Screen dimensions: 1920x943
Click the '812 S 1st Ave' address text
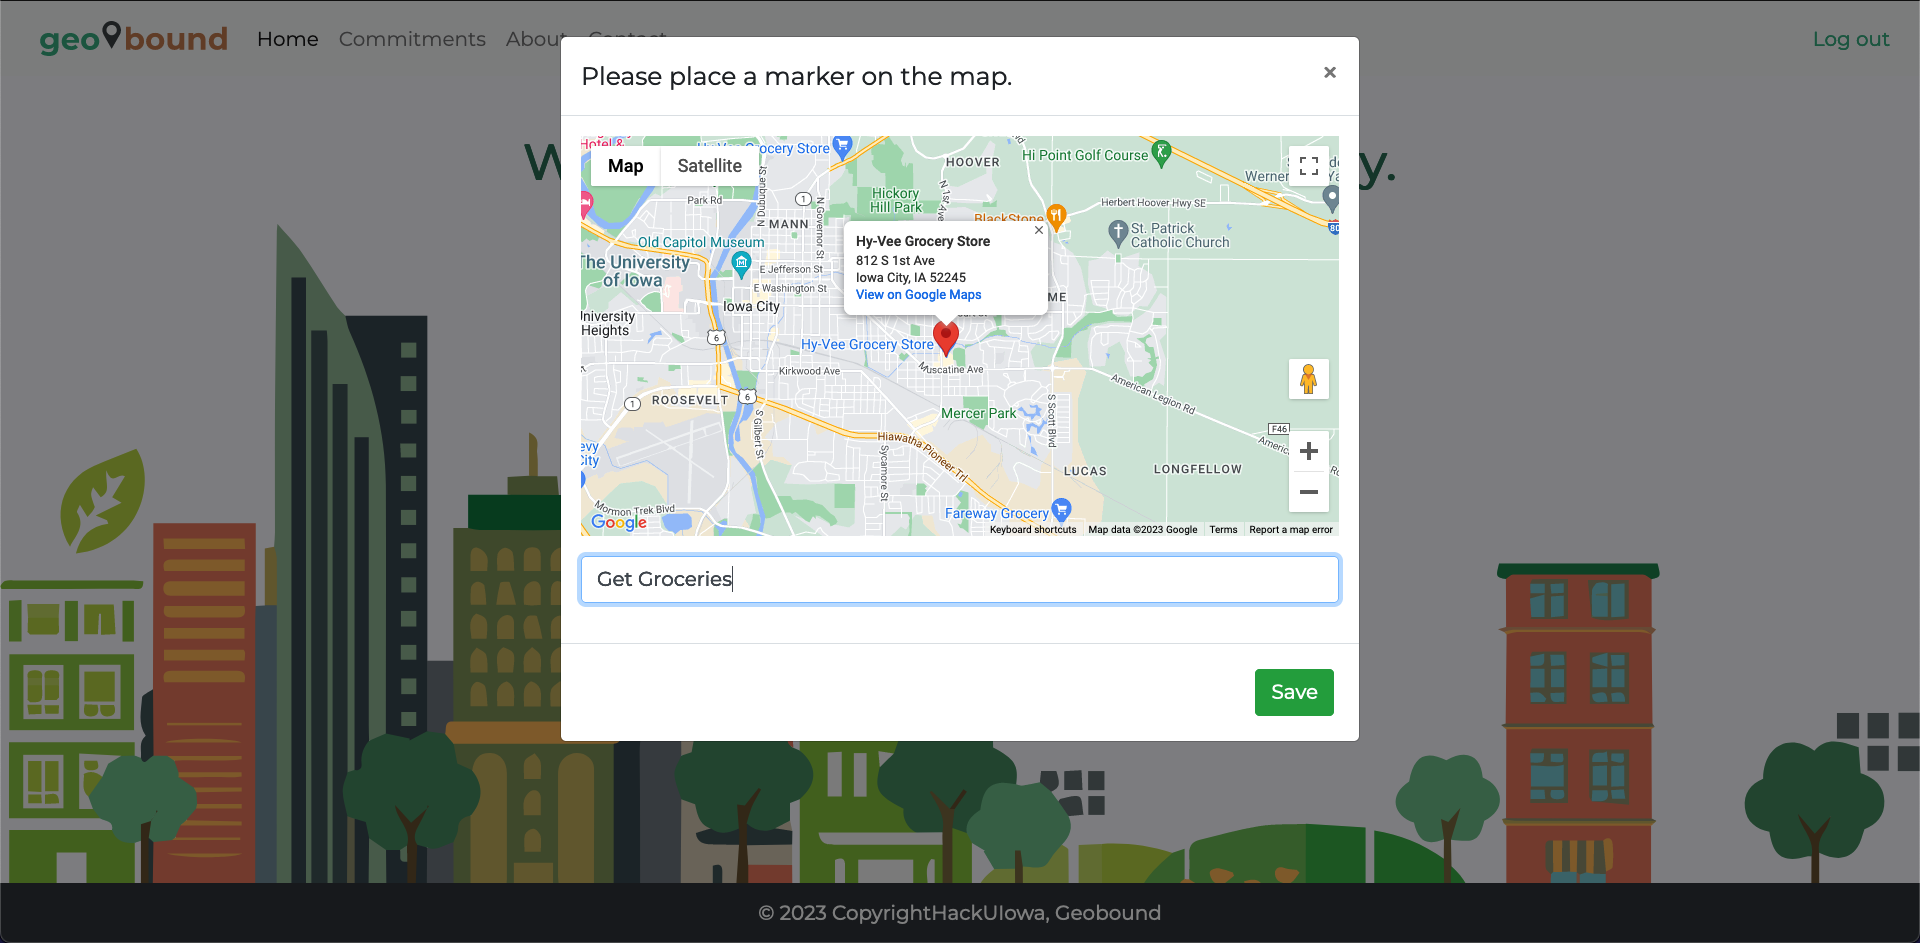(895, 261)
